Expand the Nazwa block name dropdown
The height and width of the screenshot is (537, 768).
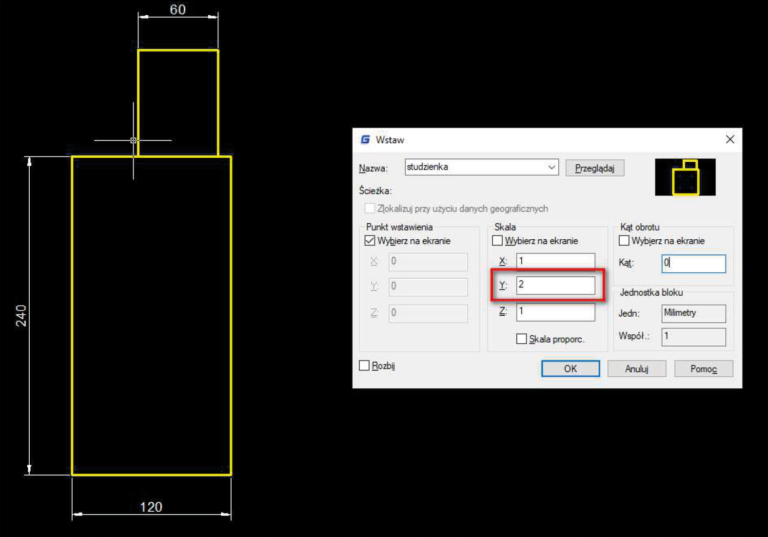[x=552, y=168]
